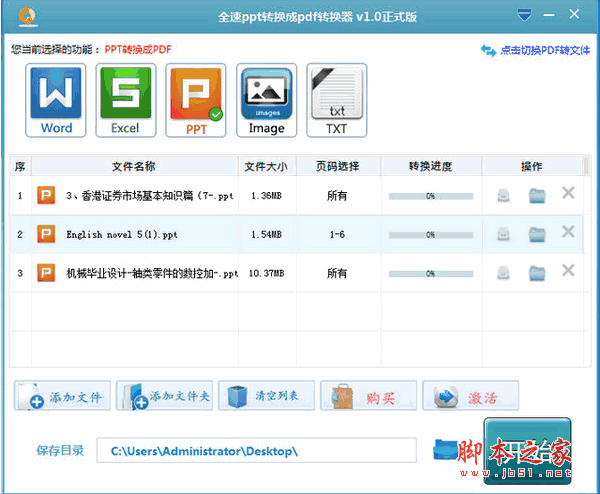Select the PPT conversion icon
This screenshot has height=494, width=600.
[196, 100]
